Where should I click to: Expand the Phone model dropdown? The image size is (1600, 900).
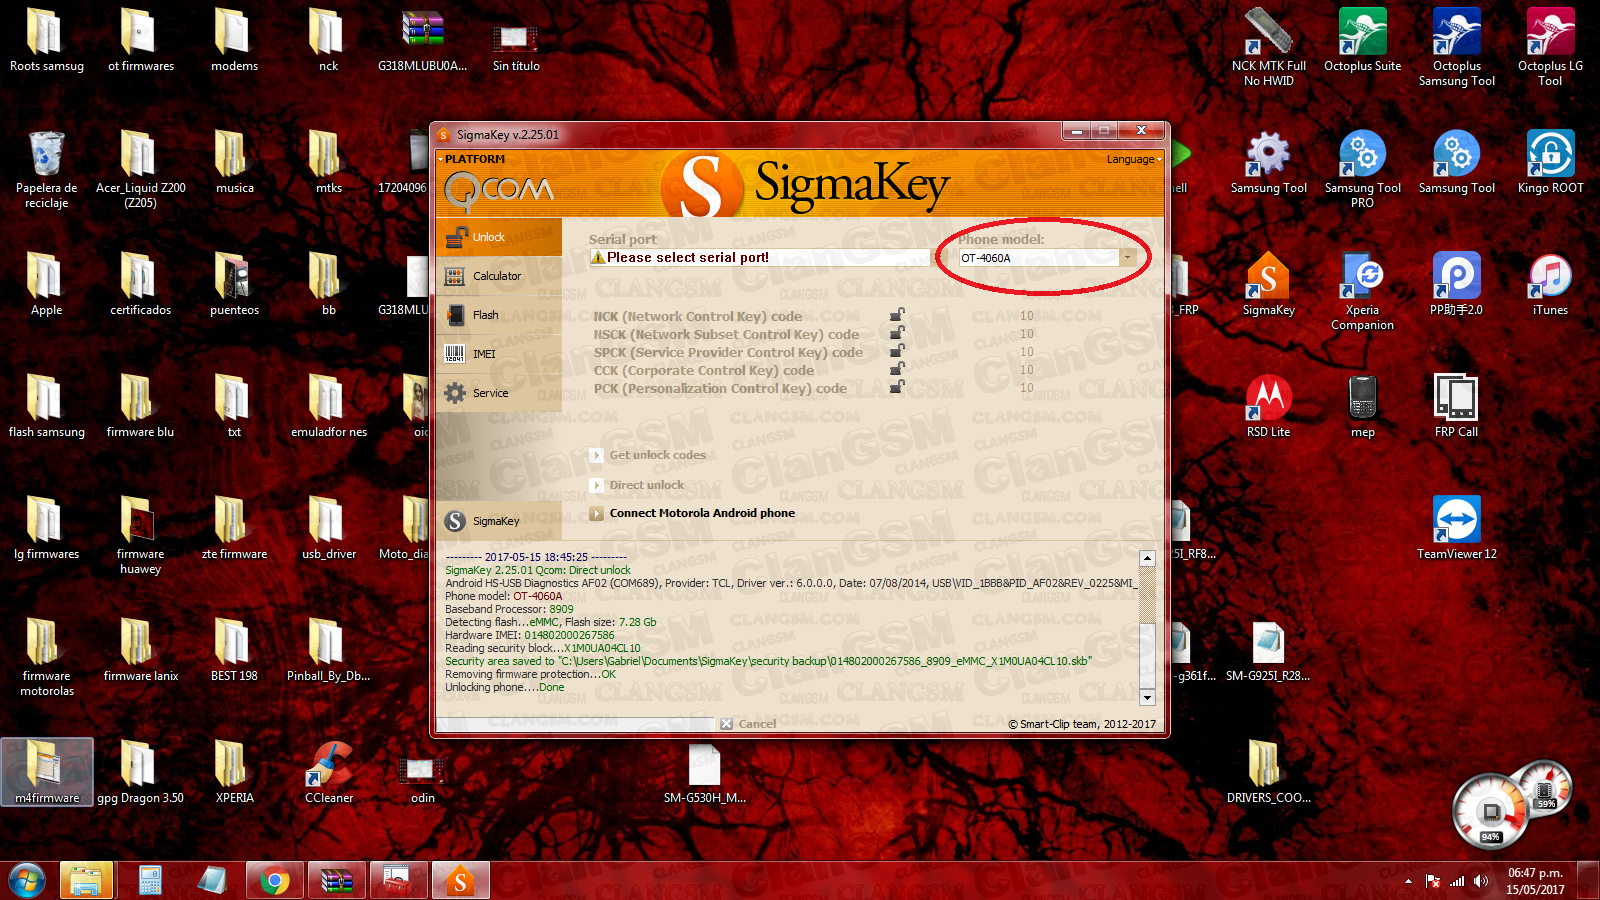point(1127,258)
